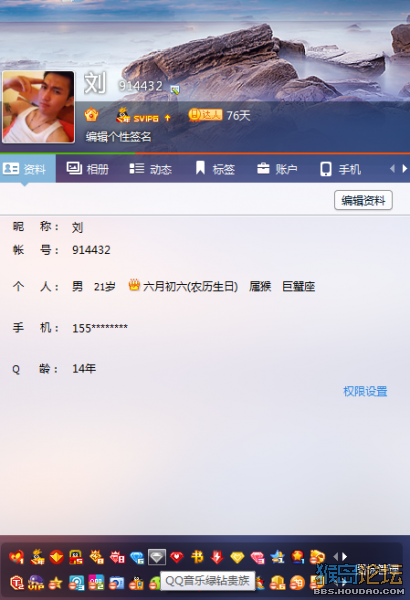Open the 标签 tab
This screenshot has height=600, width=410.
(215, 169)
